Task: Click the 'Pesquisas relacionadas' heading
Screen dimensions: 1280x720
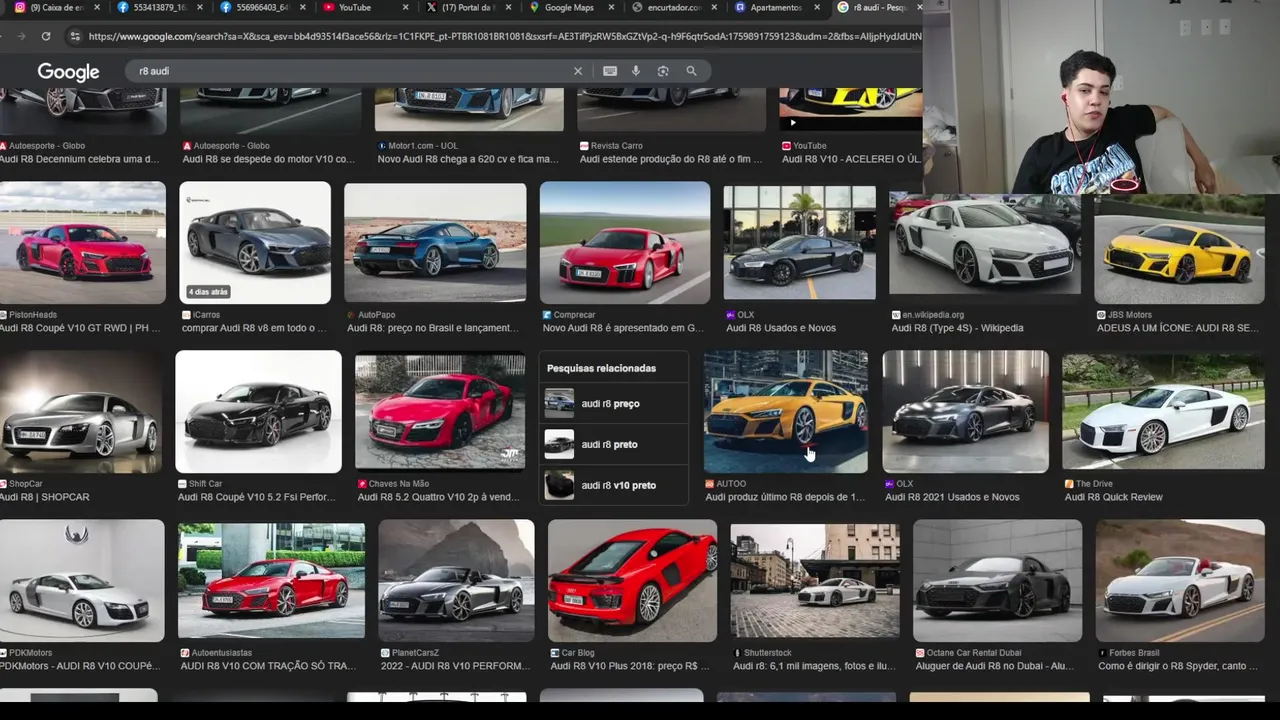Action: pos(601,368)
